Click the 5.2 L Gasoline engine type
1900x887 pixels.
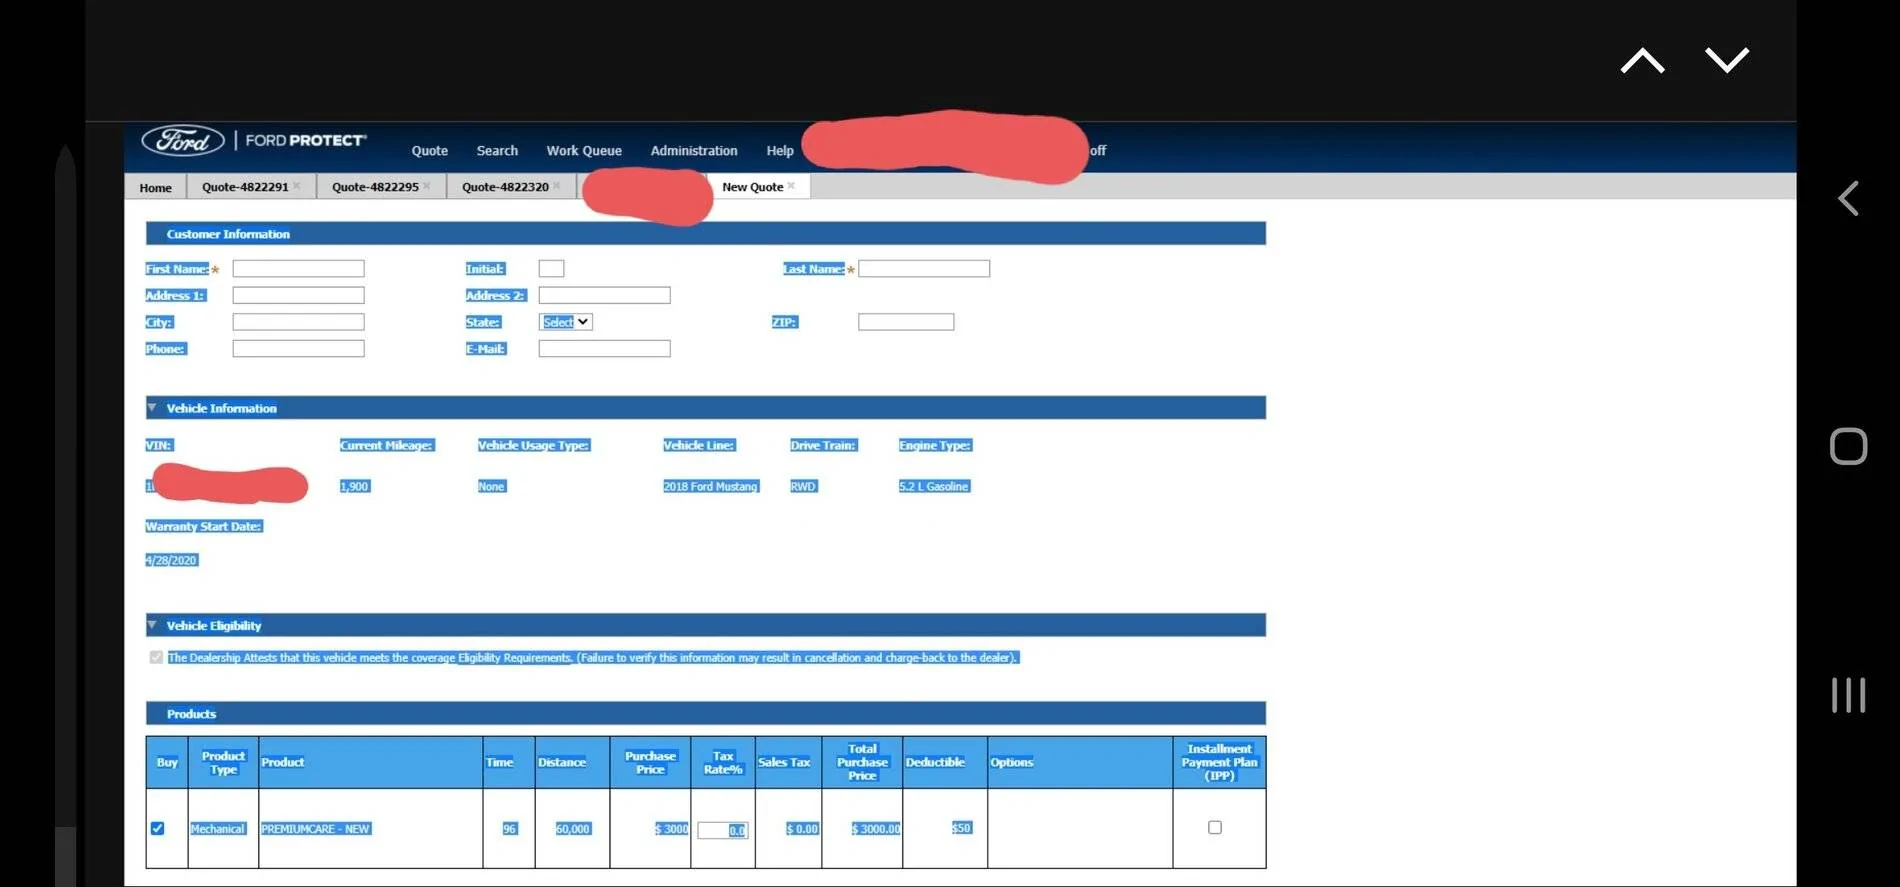click(x=934, y=486)
